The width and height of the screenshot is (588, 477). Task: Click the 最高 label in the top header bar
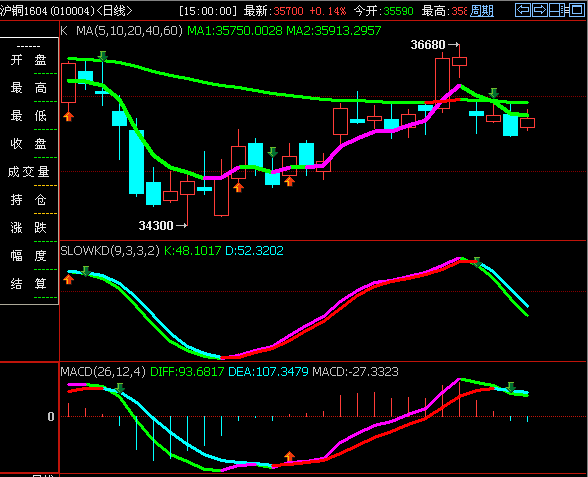[435, 11]
